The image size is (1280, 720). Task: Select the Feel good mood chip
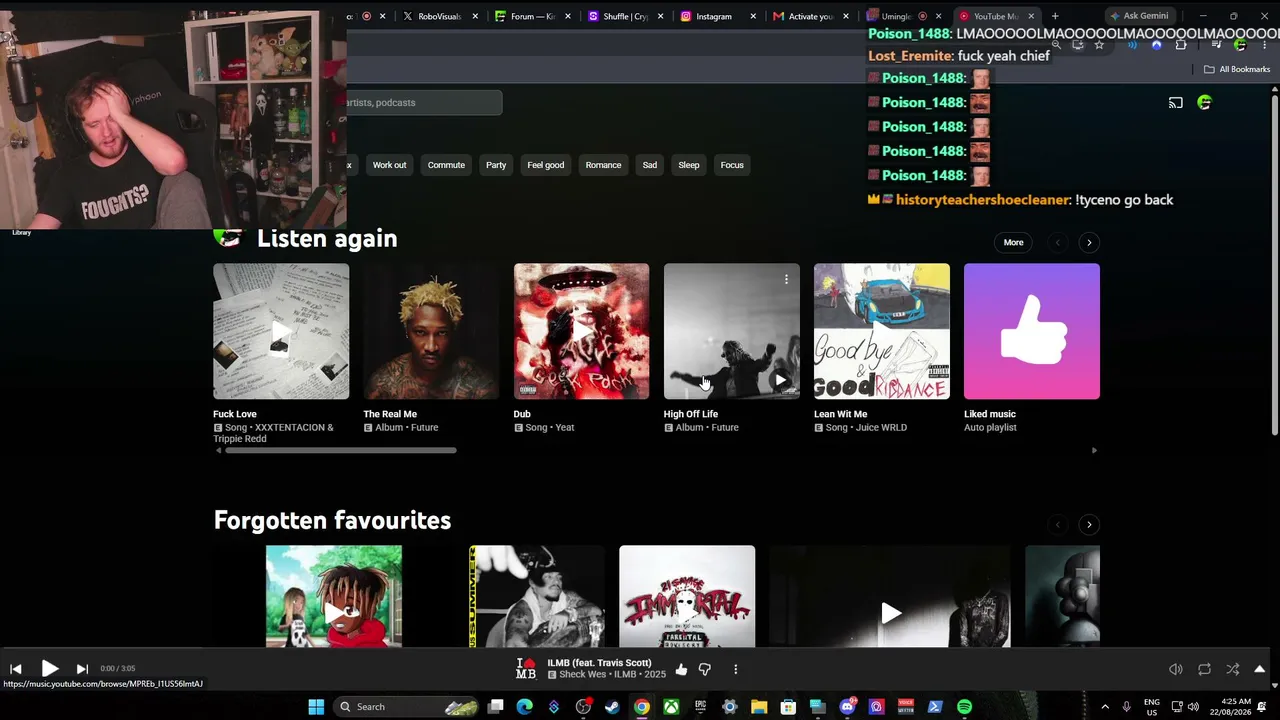tap(546, 165)
